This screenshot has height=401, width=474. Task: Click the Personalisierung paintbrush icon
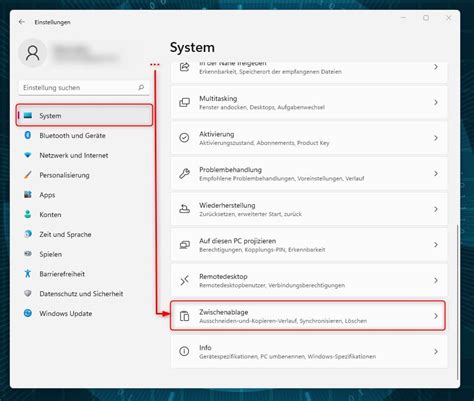[28, 175]
